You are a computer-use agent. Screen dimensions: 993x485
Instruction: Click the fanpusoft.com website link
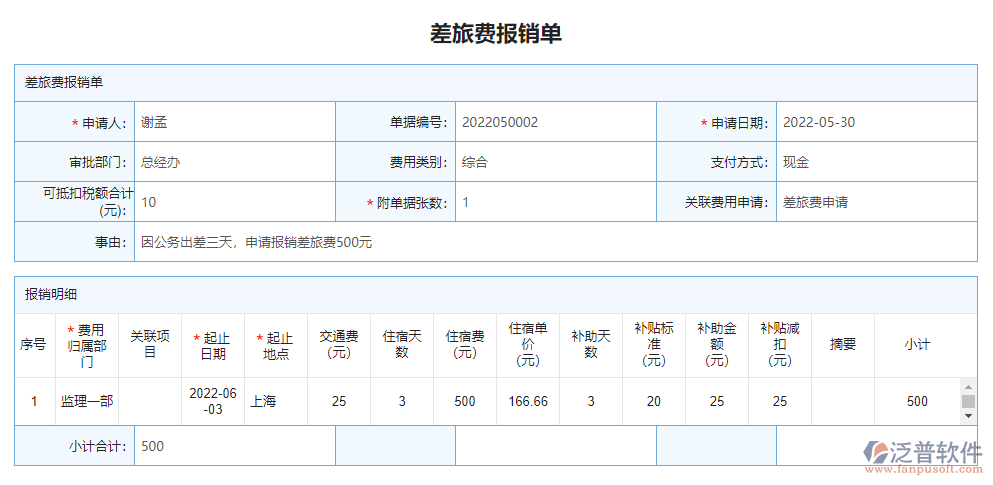(x=922, y=468)
